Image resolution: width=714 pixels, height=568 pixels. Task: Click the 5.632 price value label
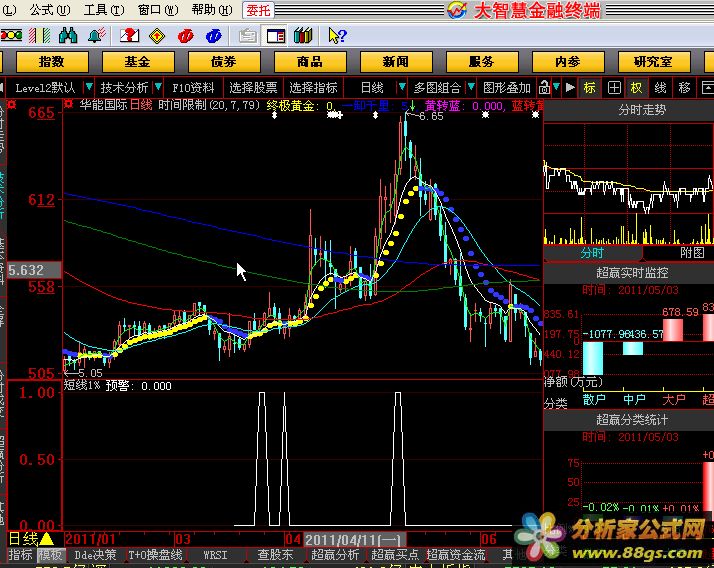pyautogui.click(x=34, y=270)
